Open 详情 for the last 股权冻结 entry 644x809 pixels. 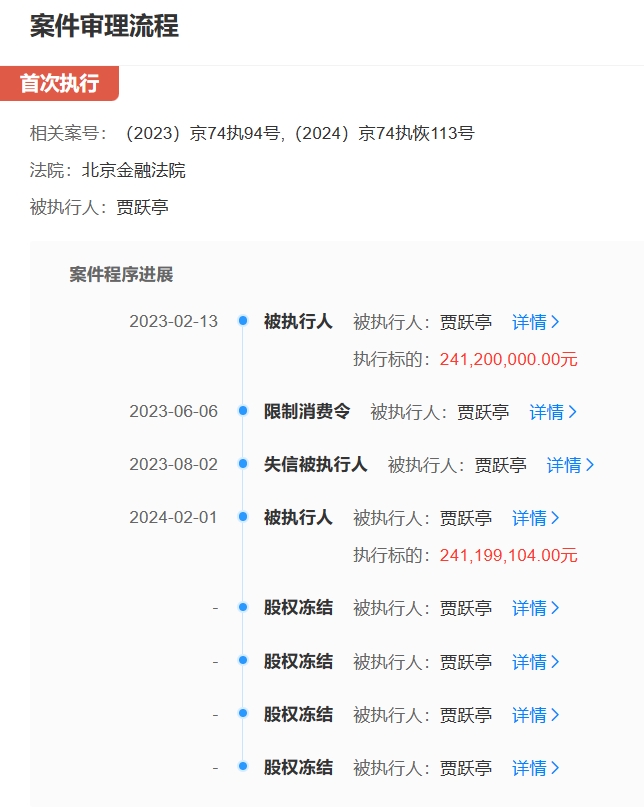click(536, 768)
